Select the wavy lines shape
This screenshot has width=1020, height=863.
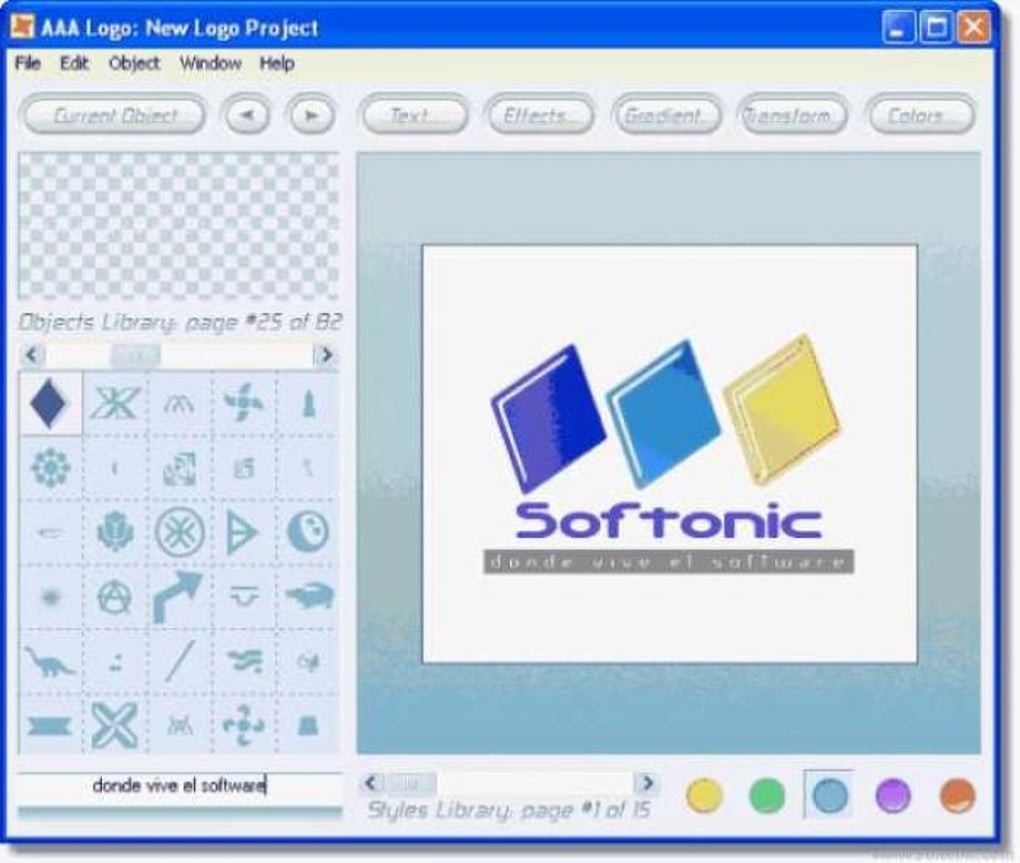point(245,661)
